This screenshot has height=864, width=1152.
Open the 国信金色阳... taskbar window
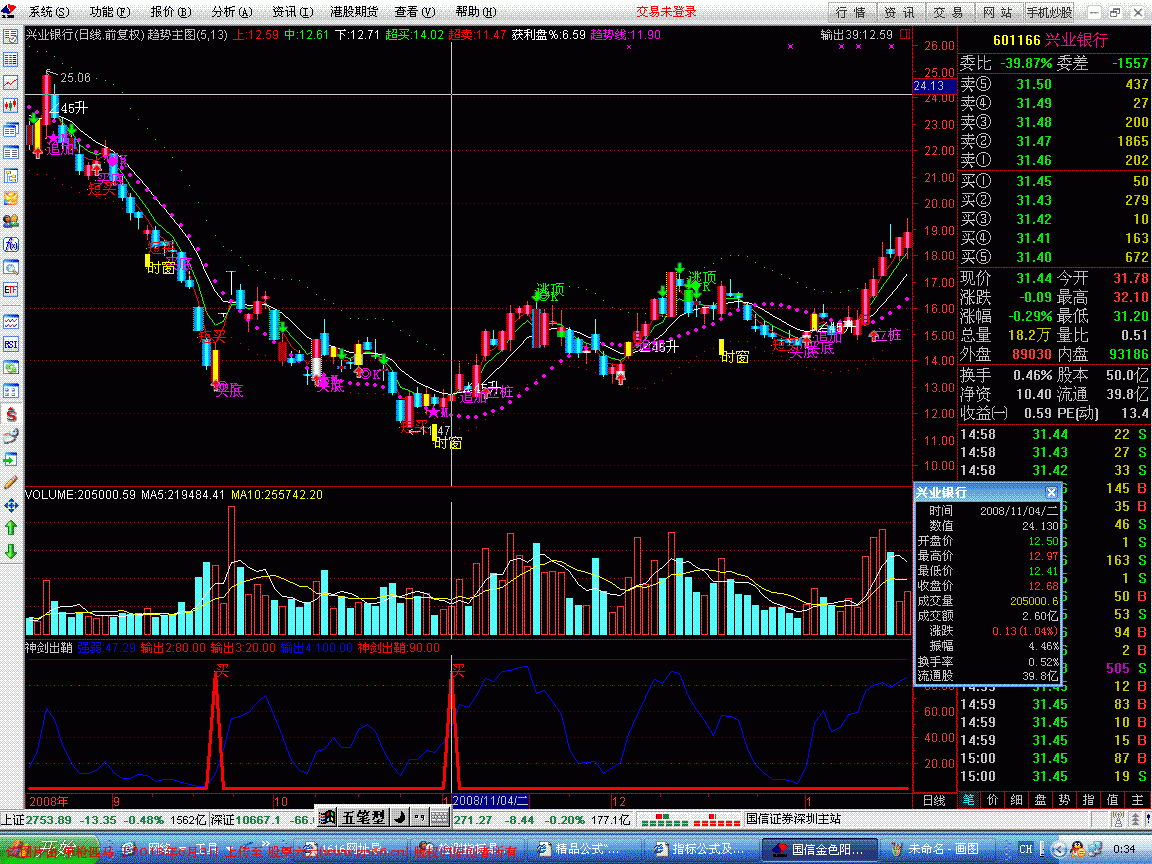pos(819,849)
